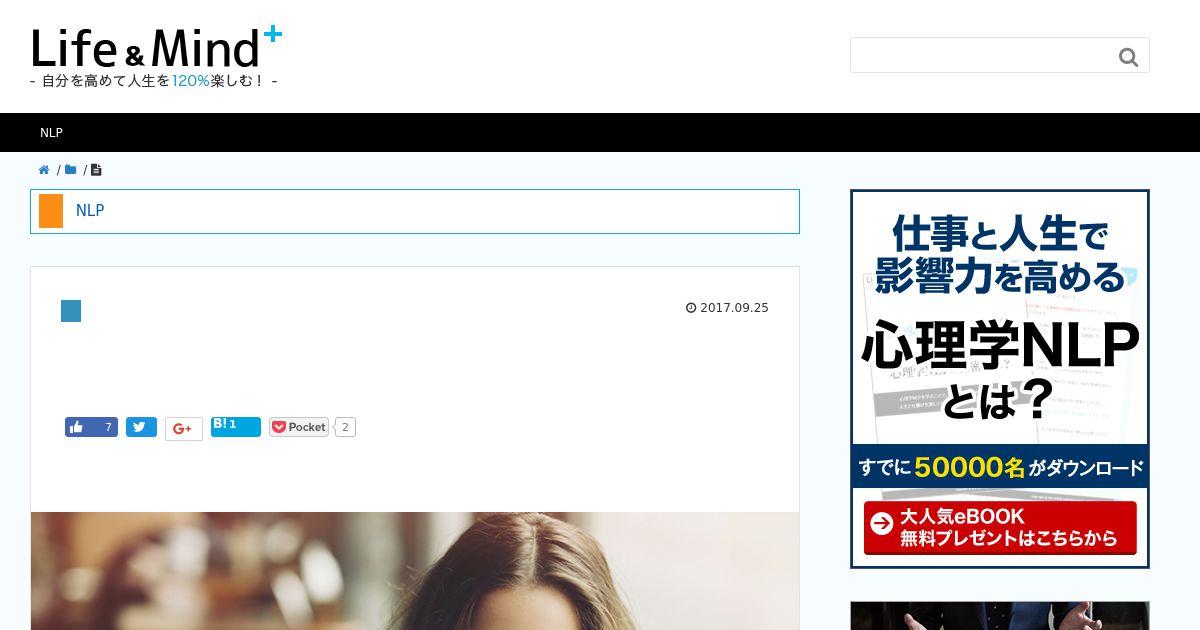
Task: Open the NLP category heading link
Action: point(90,211)
